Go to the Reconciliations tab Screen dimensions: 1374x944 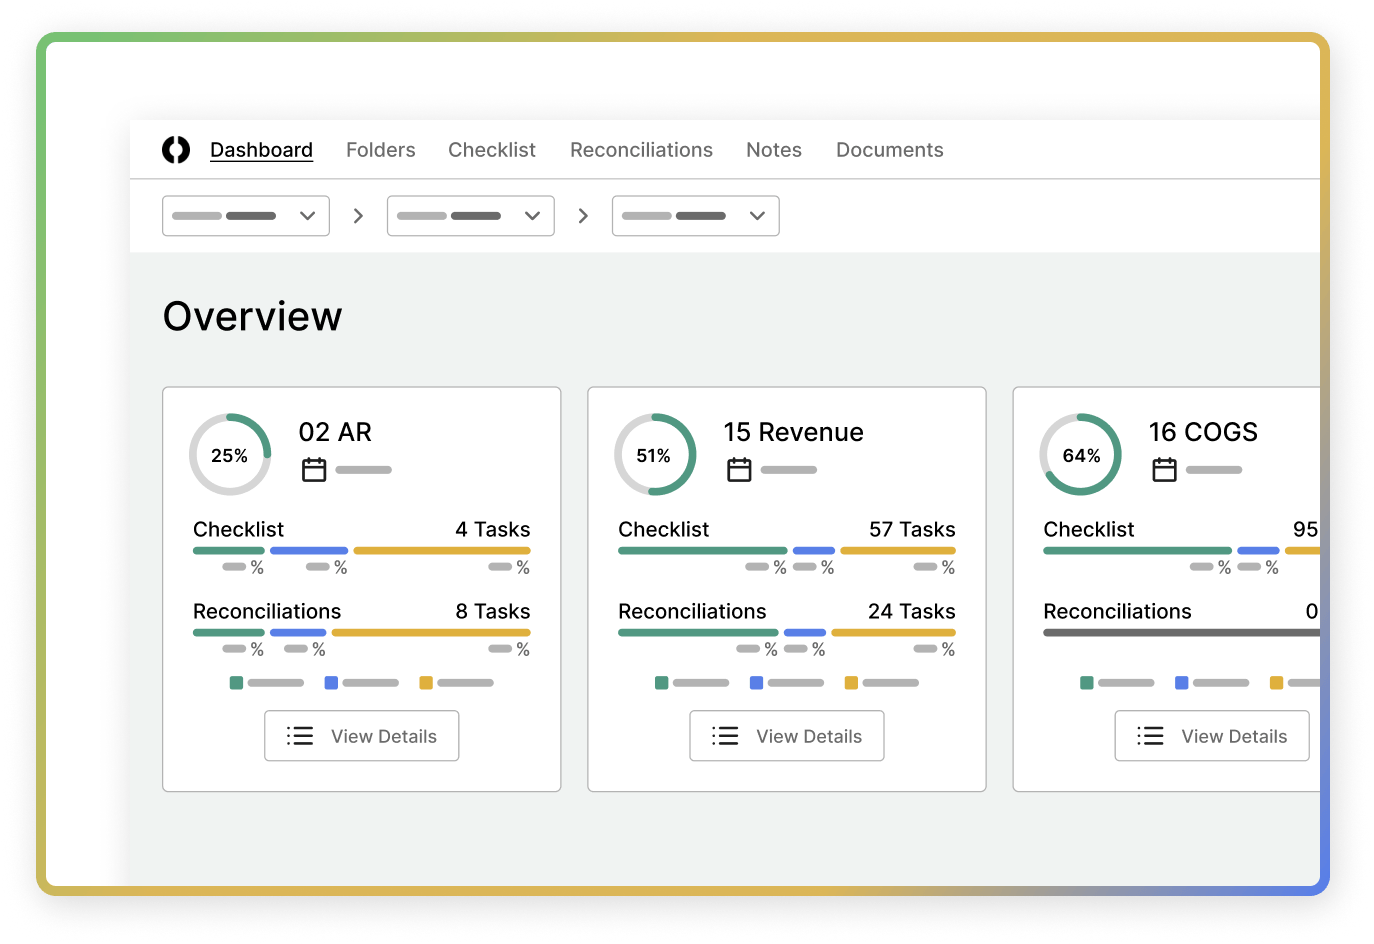641,150
